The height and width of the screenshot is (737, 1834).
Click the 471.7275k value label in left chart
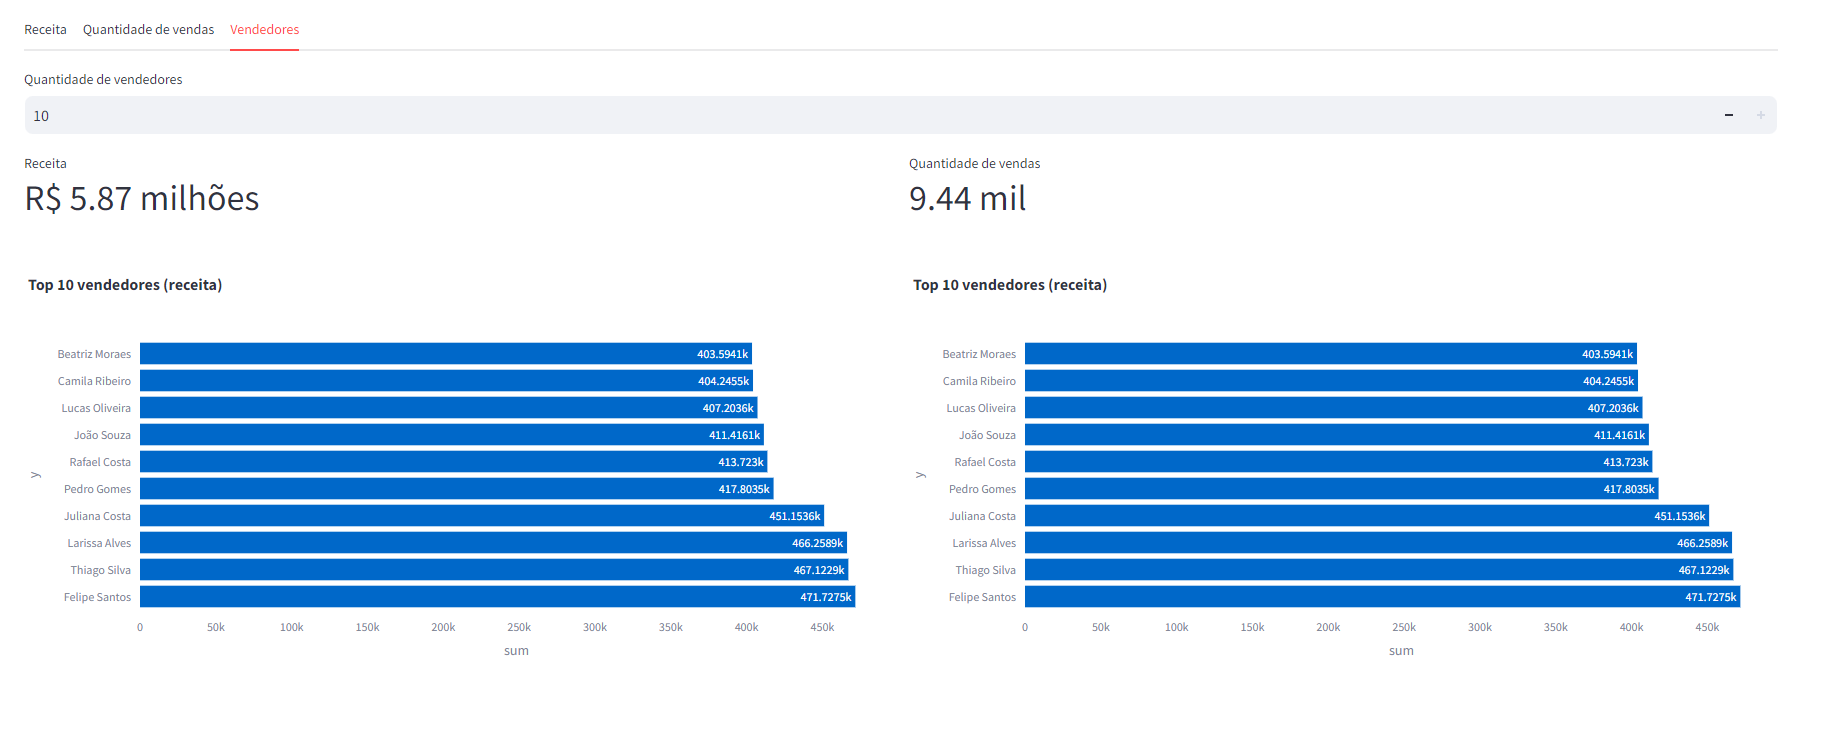(826, 597)
